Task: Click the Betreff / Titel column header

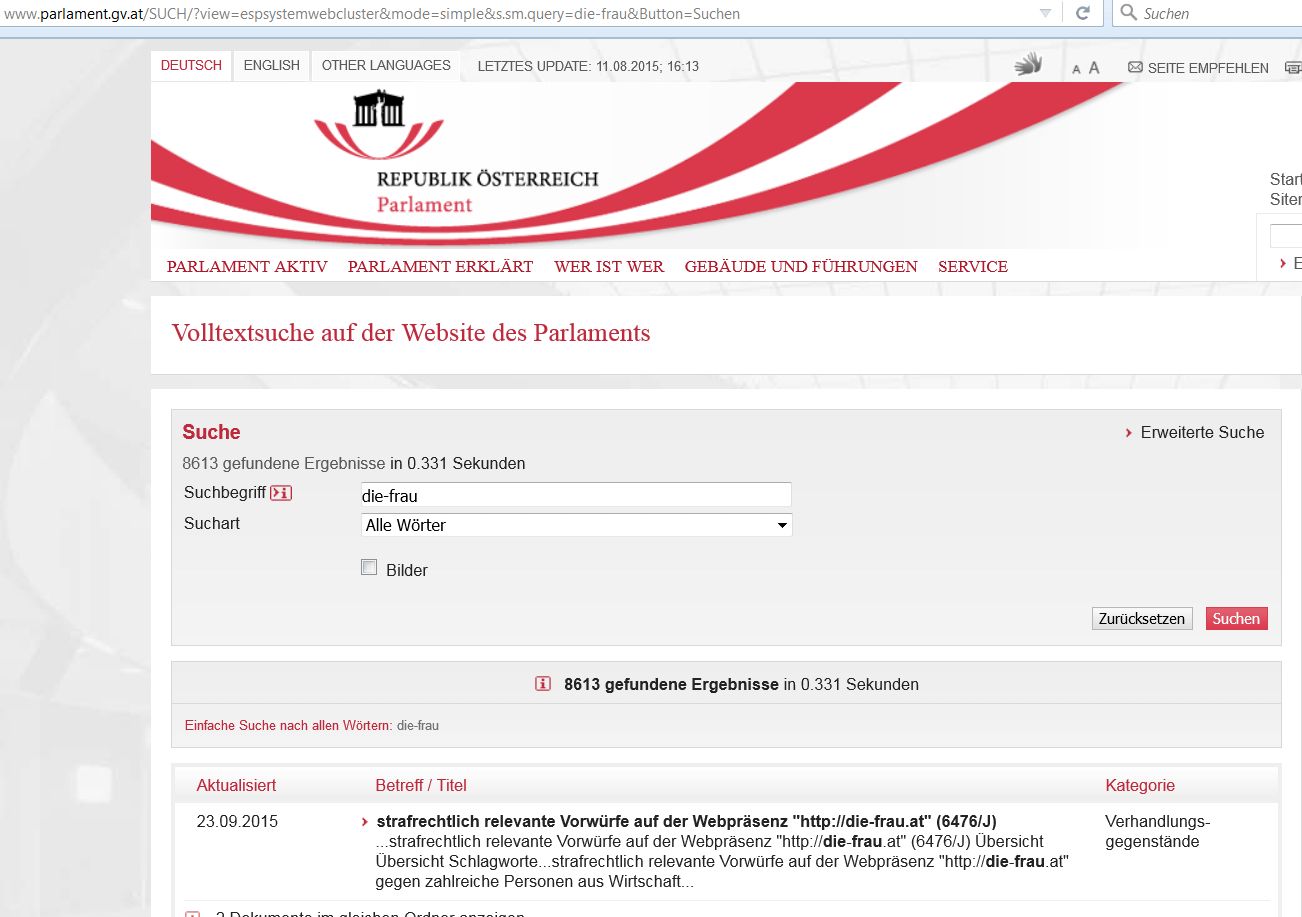Action: (421, 785)
